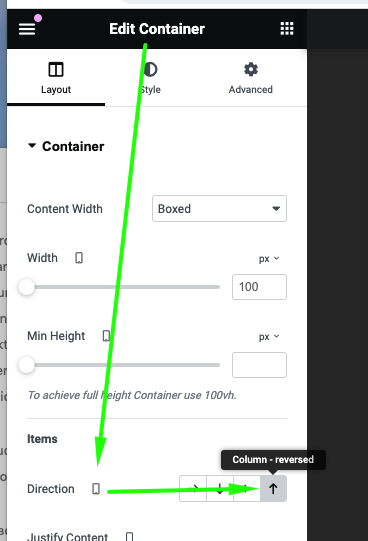
Task: Click the responsive device icon beside Min Height
Action: coord(107,336)
